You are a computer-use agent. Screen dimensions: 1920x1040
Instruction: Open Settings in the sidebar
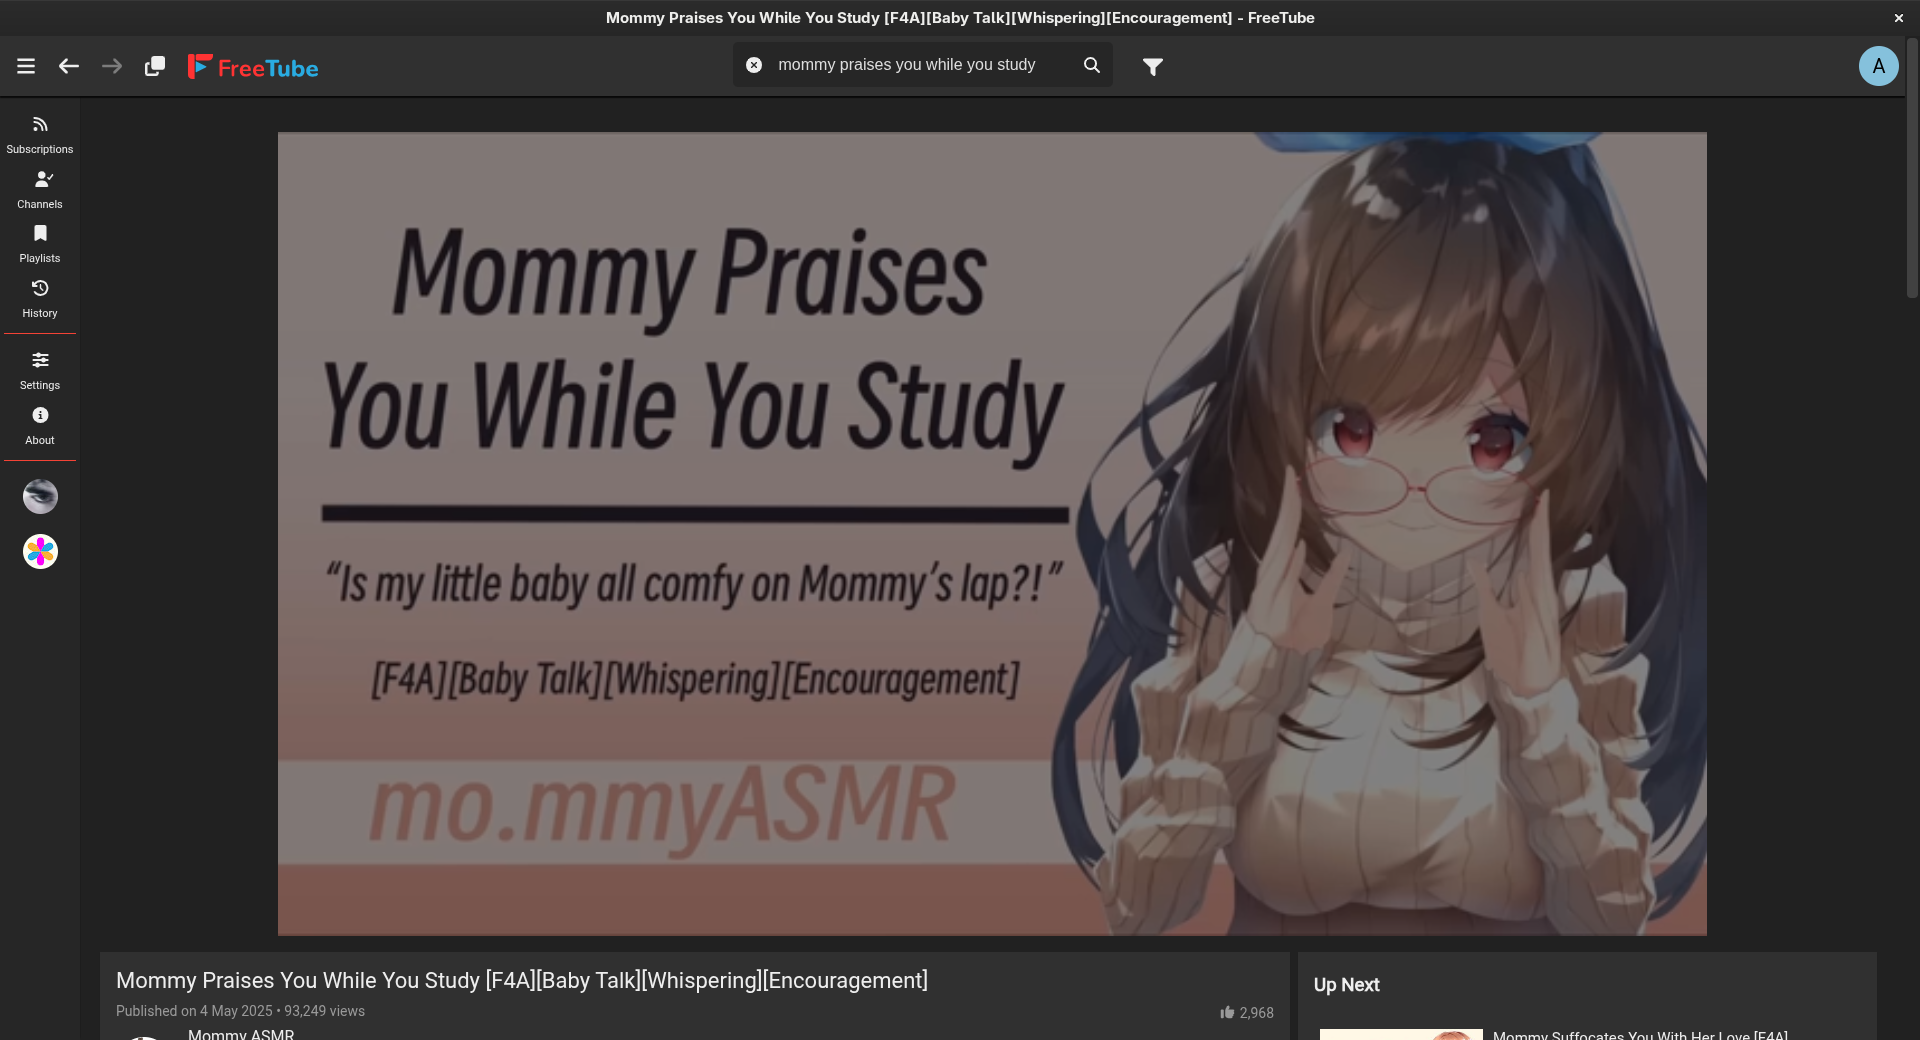click(40, 370)
